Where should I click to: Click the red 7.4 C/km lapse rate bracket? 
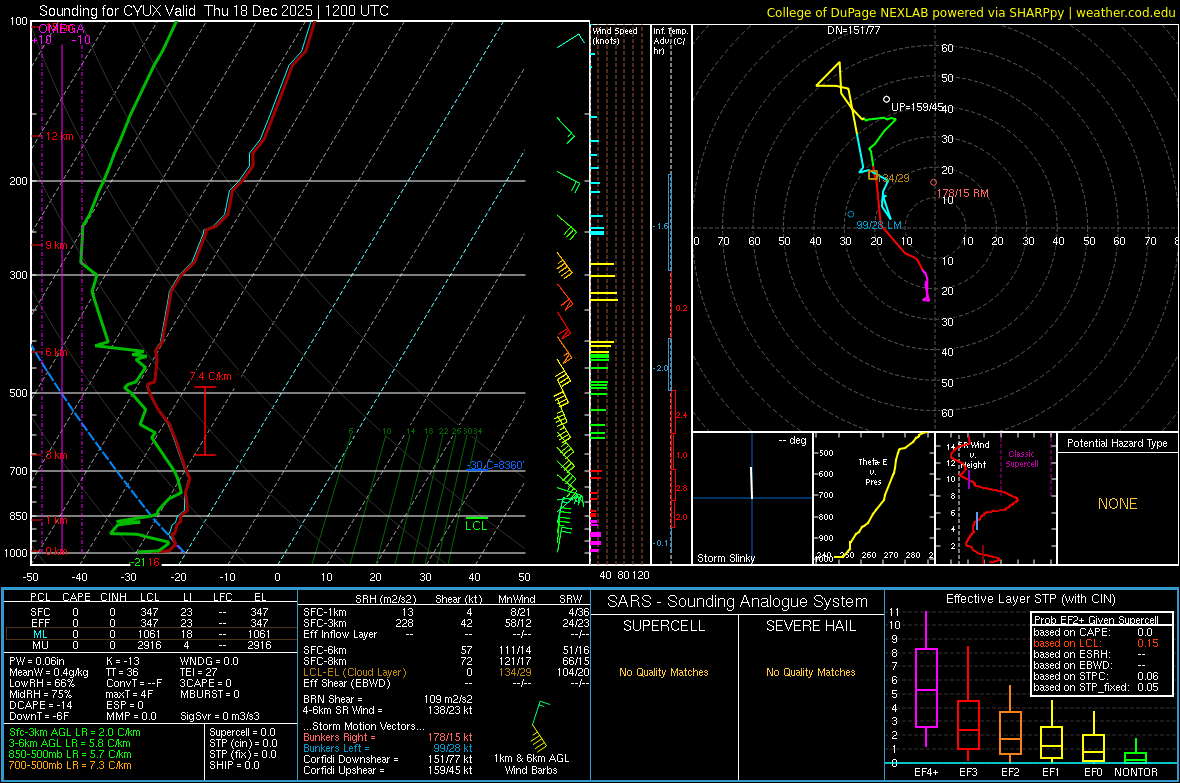pos(204,420)
